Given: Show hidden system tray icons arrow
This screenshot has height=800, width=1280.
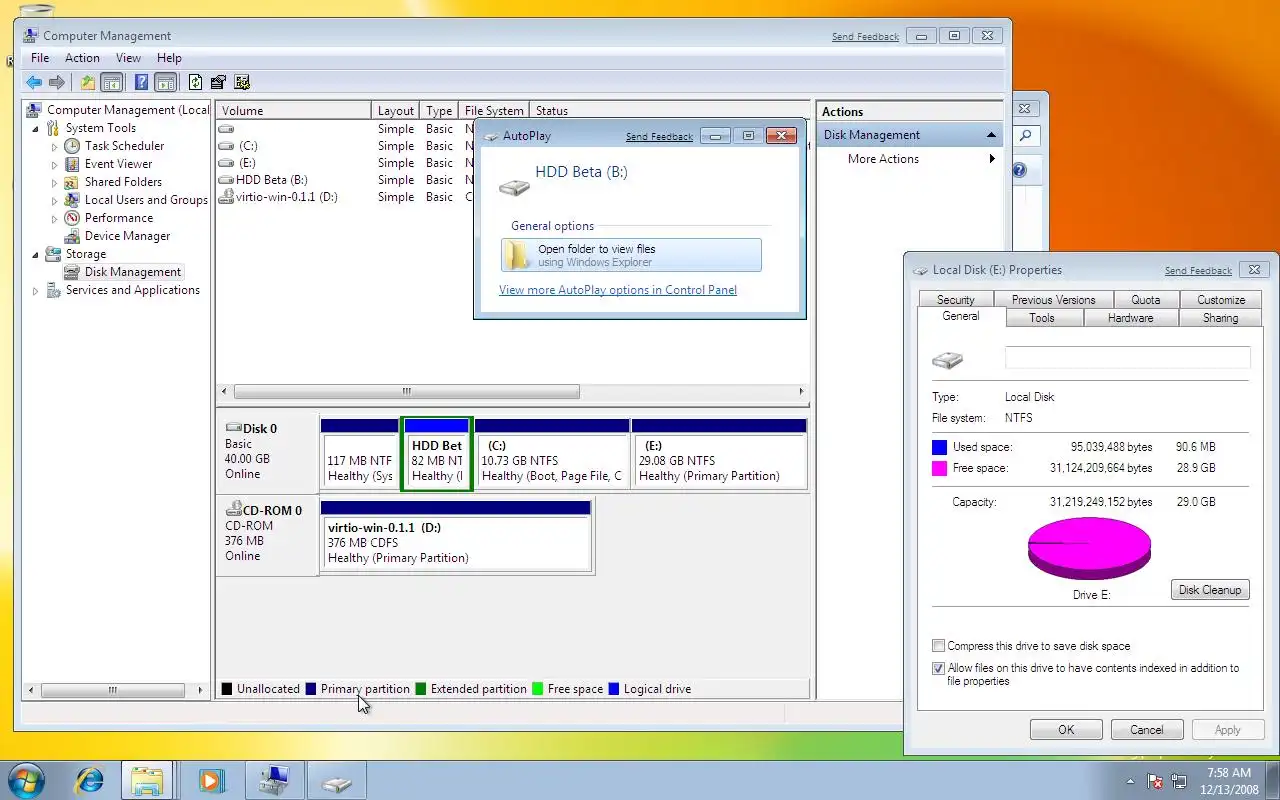Looking at the screenshot, I should point(1131,781).
